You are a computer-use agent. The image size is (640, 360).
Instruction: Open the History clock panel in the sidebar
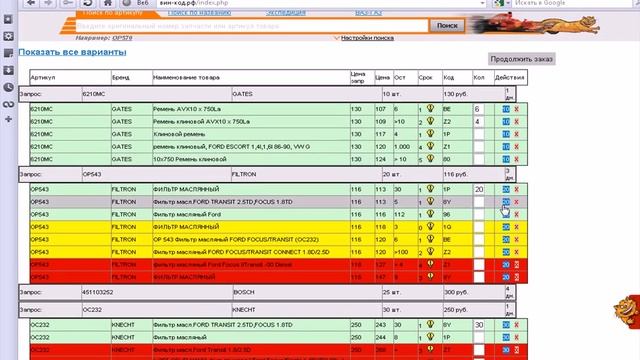point(8,87)
